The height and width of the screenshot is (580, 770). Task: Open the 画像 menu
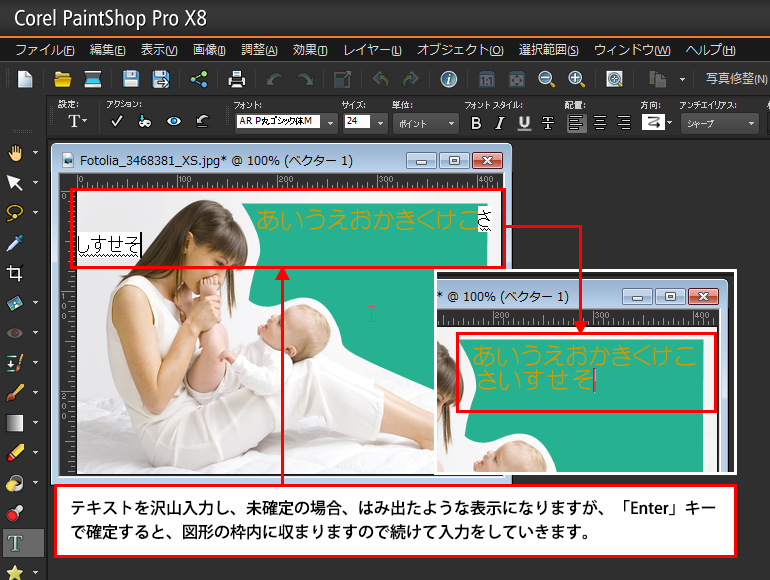pyautogui.click(x=209, y=50)
